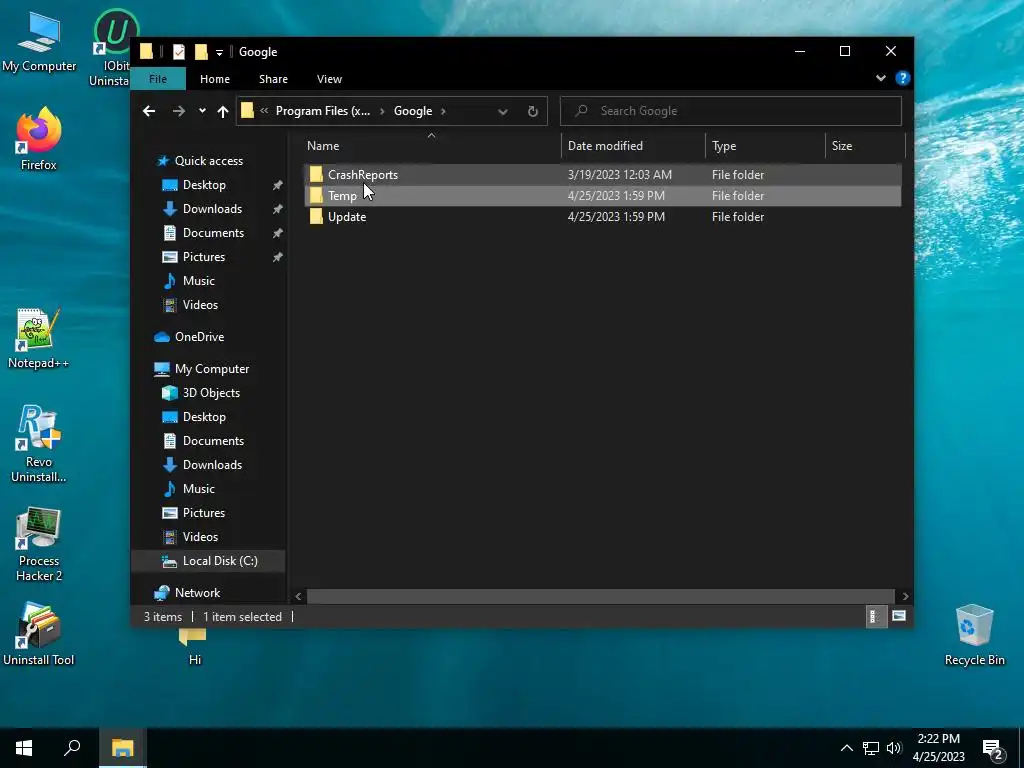Image resolution: width=1024 pixels, height=768 pixels.
Task: Refresh the Google folder view
Action: [533, 111]
